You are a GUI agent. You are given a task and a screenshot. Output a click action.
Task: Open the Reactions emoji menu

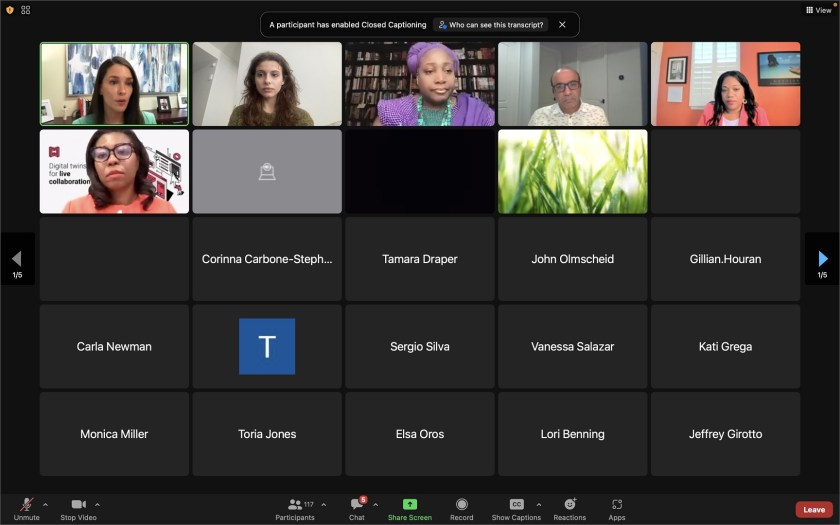(570, 505)
